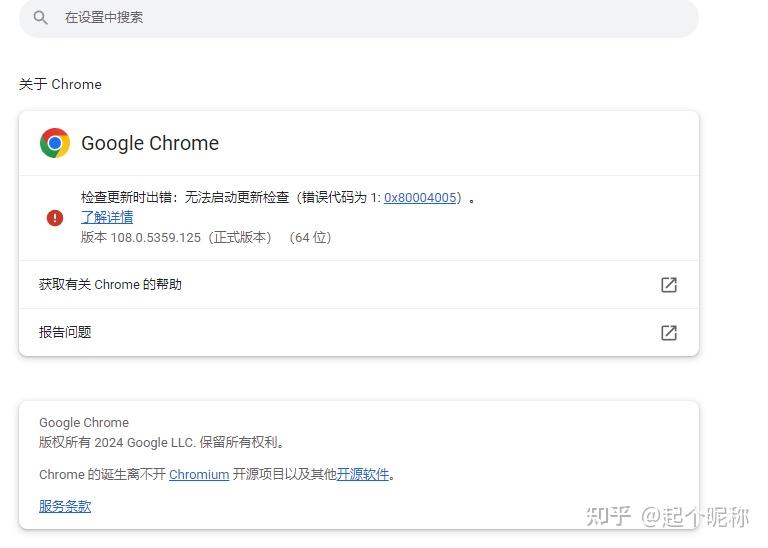
Task: Open the 服务条款 link
Action: tap(65, 506)
